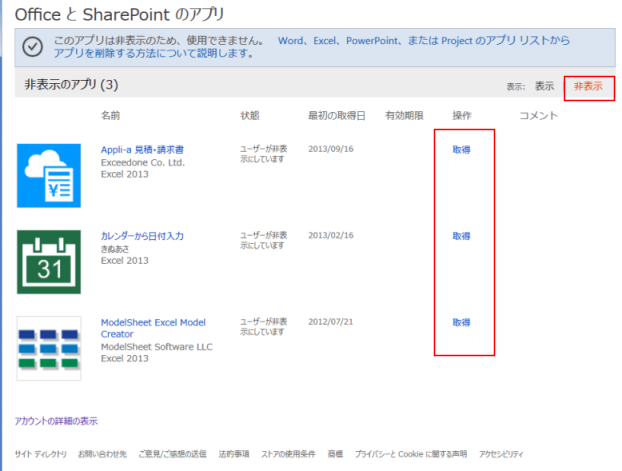The height and width of the screenshot is (471, 622).
Task: Click 取得 for カレンダーから日付入力
Action: (461, 236)
